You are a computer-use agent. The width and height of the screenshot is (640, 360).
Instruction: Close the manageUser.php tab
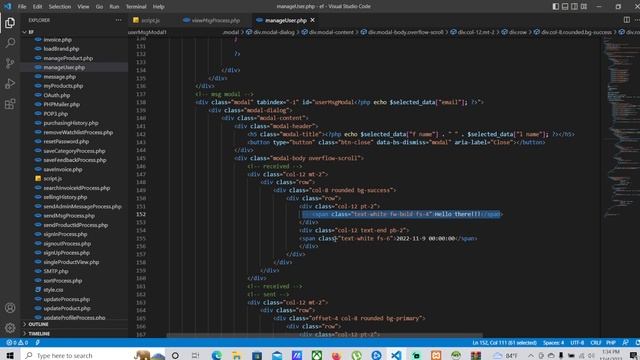pos(313,20)
